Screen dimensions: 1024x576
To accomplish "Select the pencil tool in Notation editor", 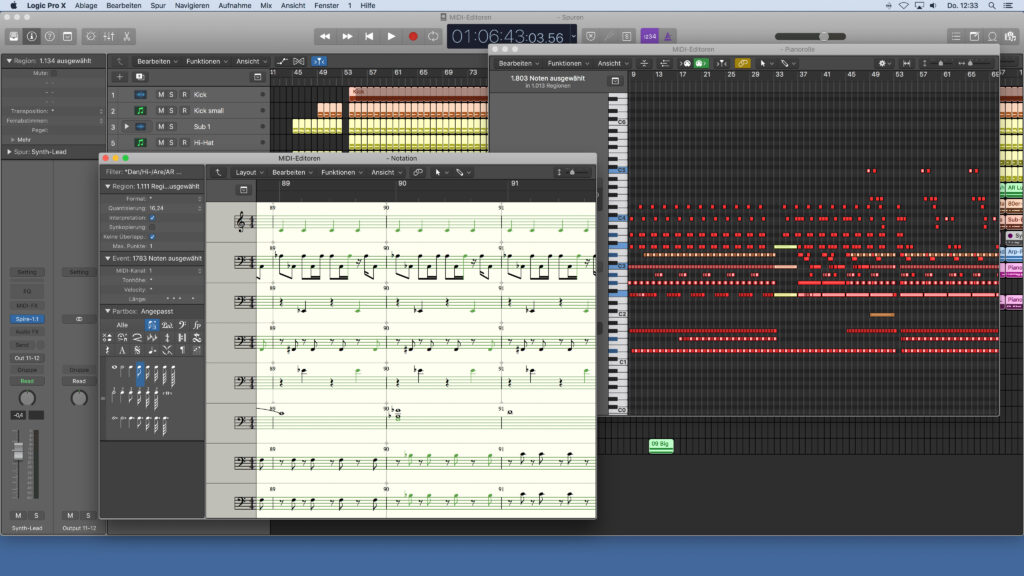I will [460, 172].
